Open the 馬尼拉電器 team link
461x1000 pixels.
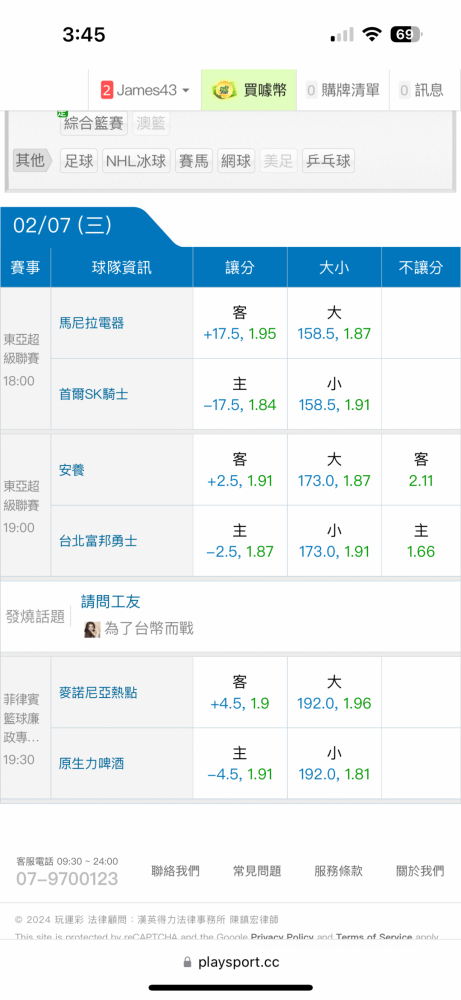coord(91,323)
